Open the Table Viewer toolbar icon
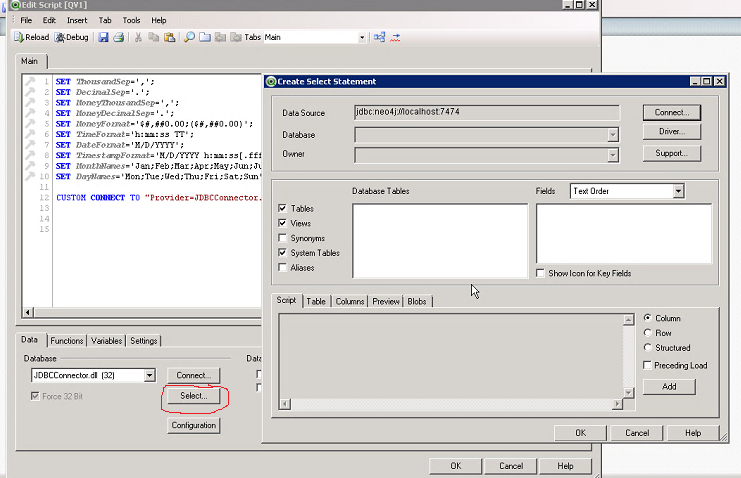 point(379,38)
